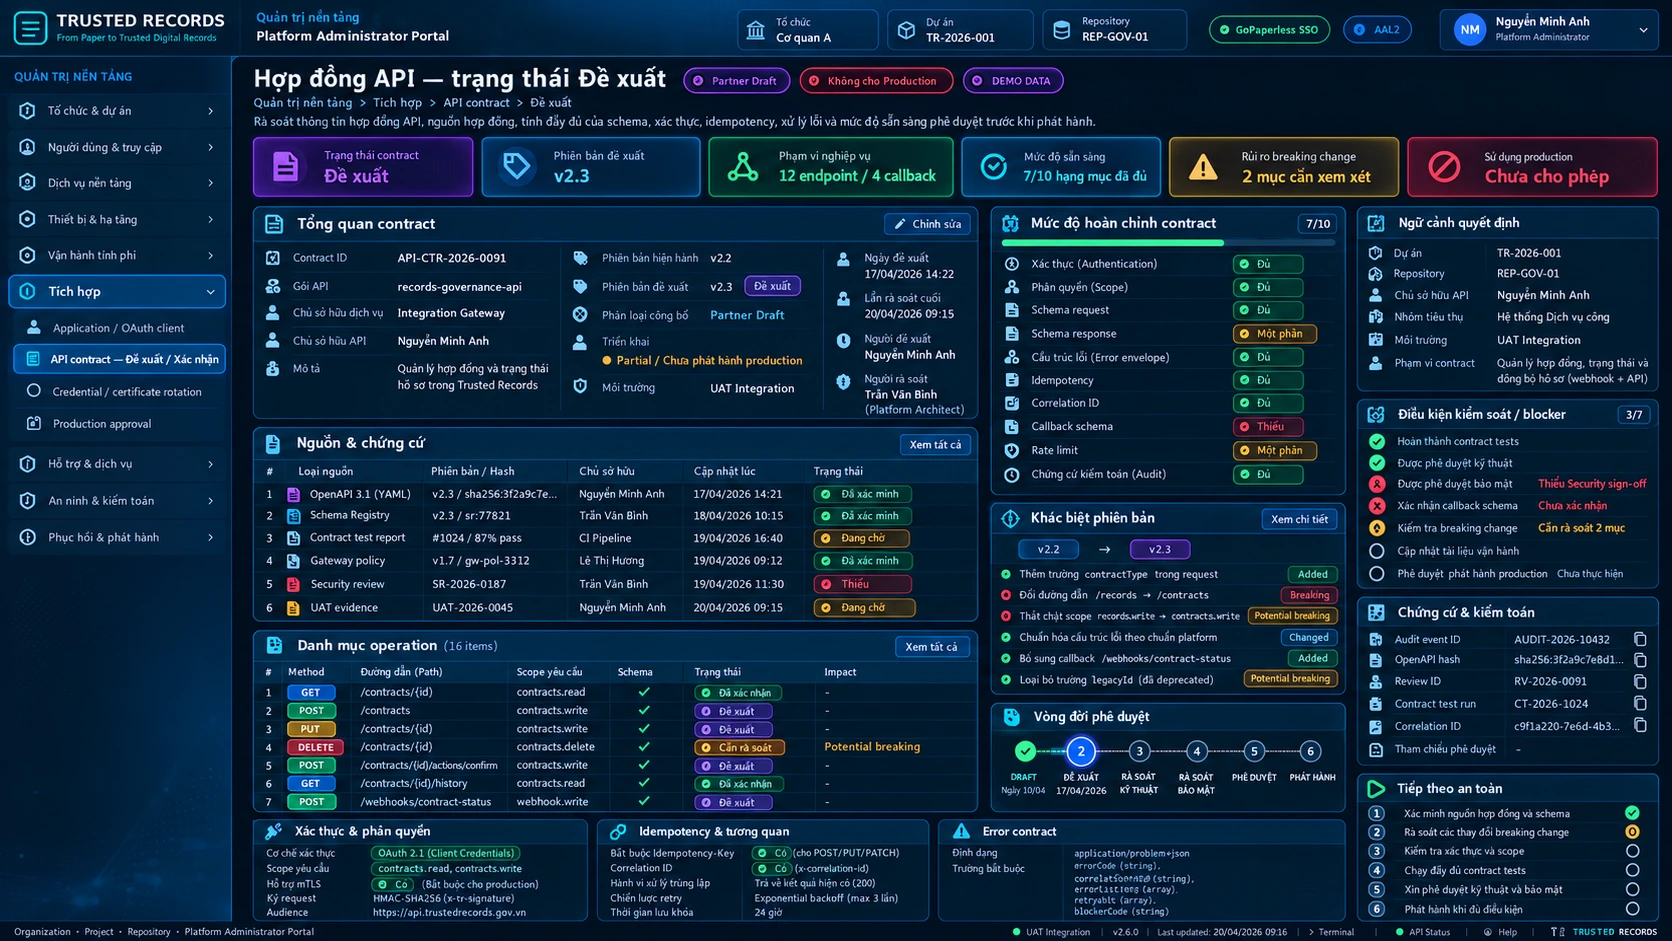Screen dimensions: 1672x941
Task: Select lifecycle step 5 Phê duyệt
Action: click(x=1254, y=751)
